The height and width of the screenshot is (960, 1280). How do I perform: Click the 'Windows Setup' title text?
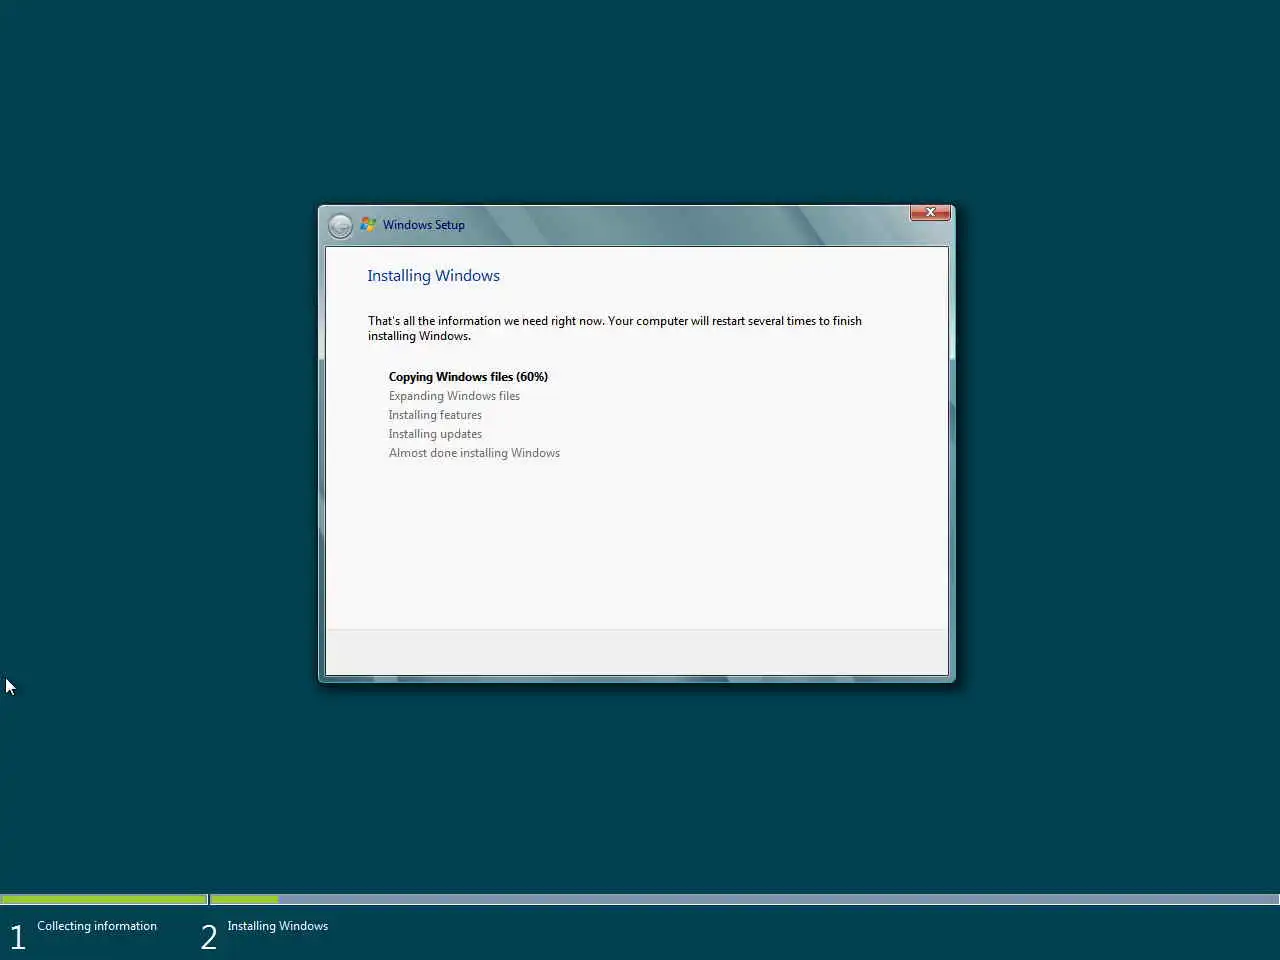tap(424, 225)
